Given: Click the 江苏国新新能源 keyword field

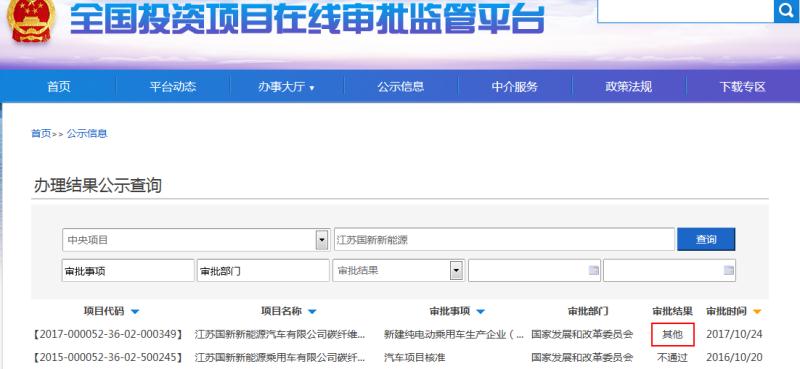Looking at the screenshot, I should click(x=504, y=240).
